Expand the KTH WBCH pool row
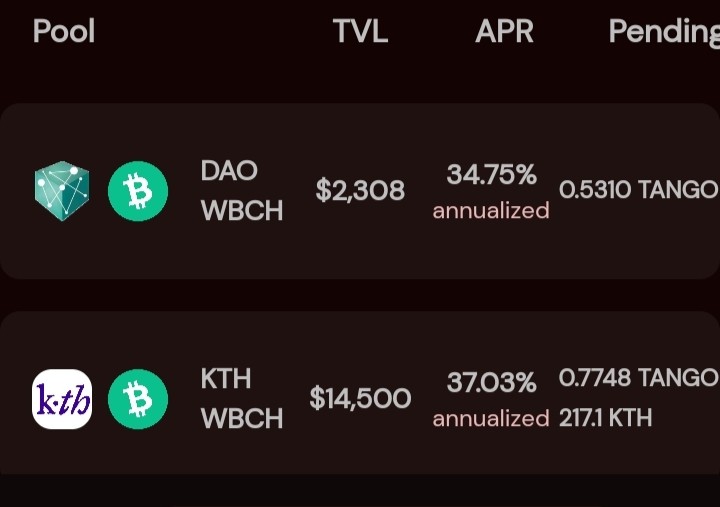 [360, 393]
